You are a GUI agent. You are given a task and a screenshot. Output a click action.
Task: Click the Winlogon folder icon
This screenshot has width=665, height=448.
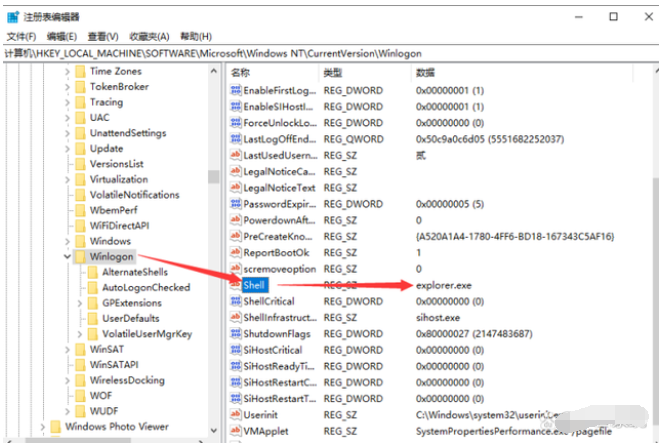(x=79, y=257)
